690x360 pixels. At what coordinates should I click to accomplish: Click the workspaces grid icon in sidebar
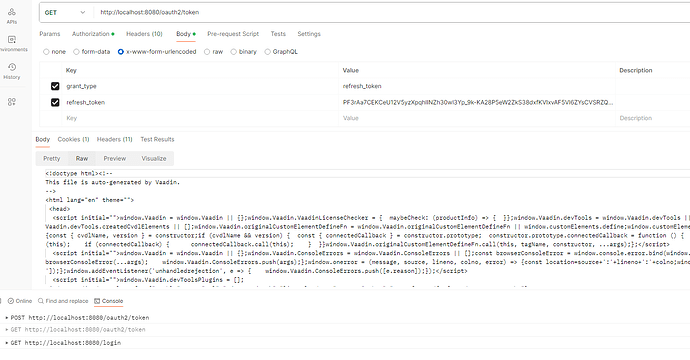click(11, 102)
